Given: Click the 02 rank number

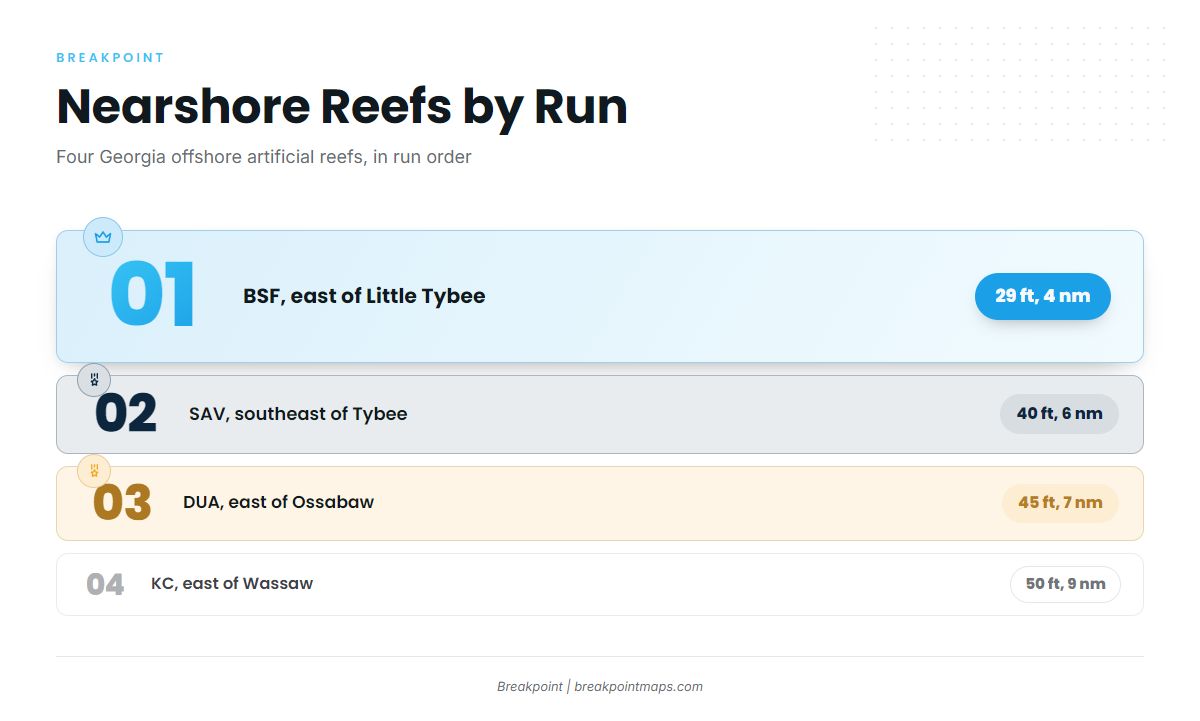Looking at the screenshot, I should (126, 414).
